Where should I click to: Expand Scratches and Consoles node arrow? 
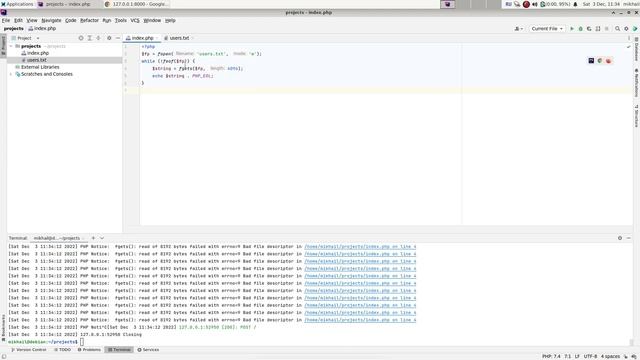click(11, 74)
